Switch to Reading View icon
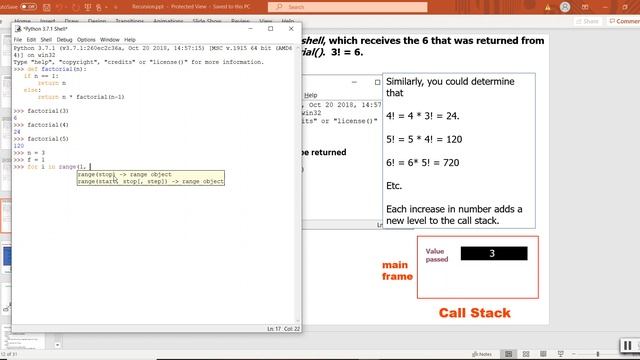The image size is (640, 360). (x=543, y=354)
